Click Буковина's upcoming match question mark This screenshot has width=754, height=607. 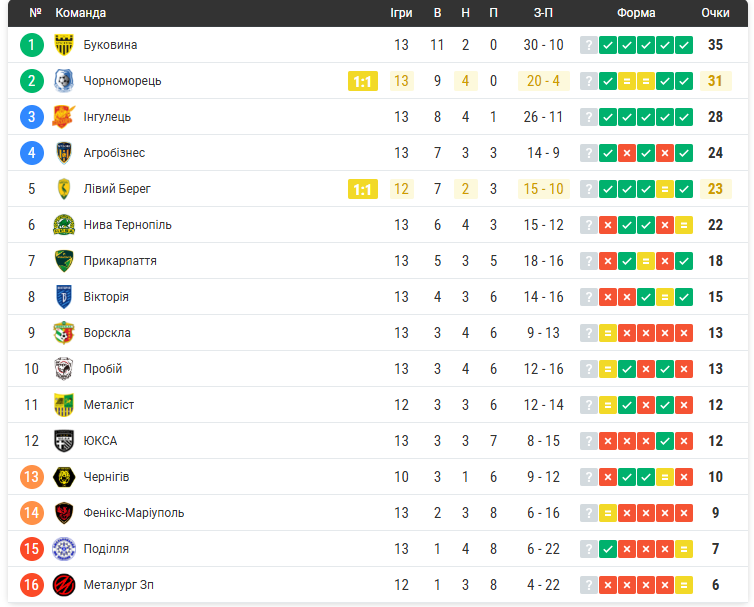pos(589,45)
